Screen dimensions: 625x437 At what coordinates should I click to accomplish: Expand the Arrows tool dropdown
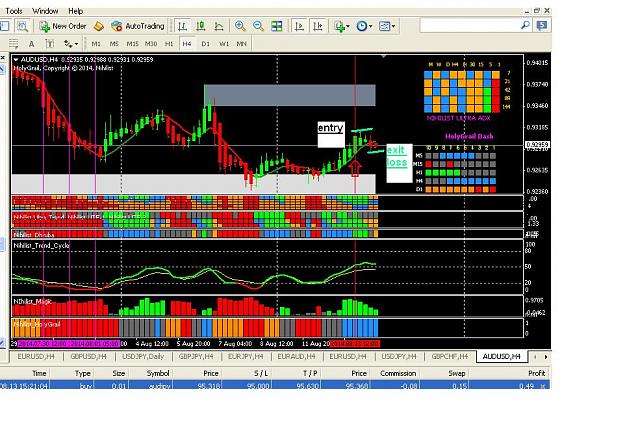coord(76,44)
